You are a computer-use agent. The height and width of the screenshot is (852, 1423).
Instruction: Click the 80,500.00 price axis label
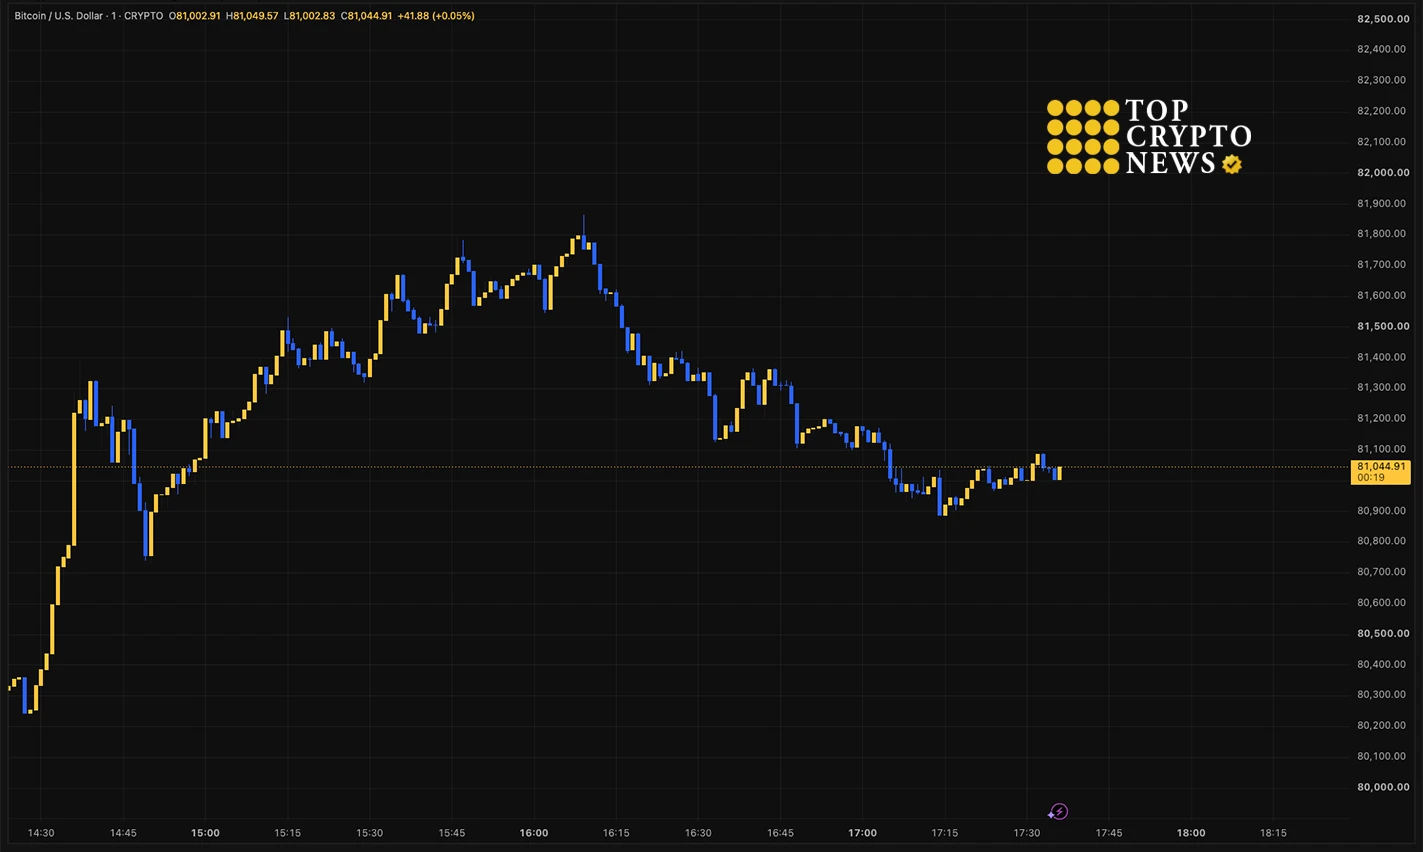tap(1383, 633)
